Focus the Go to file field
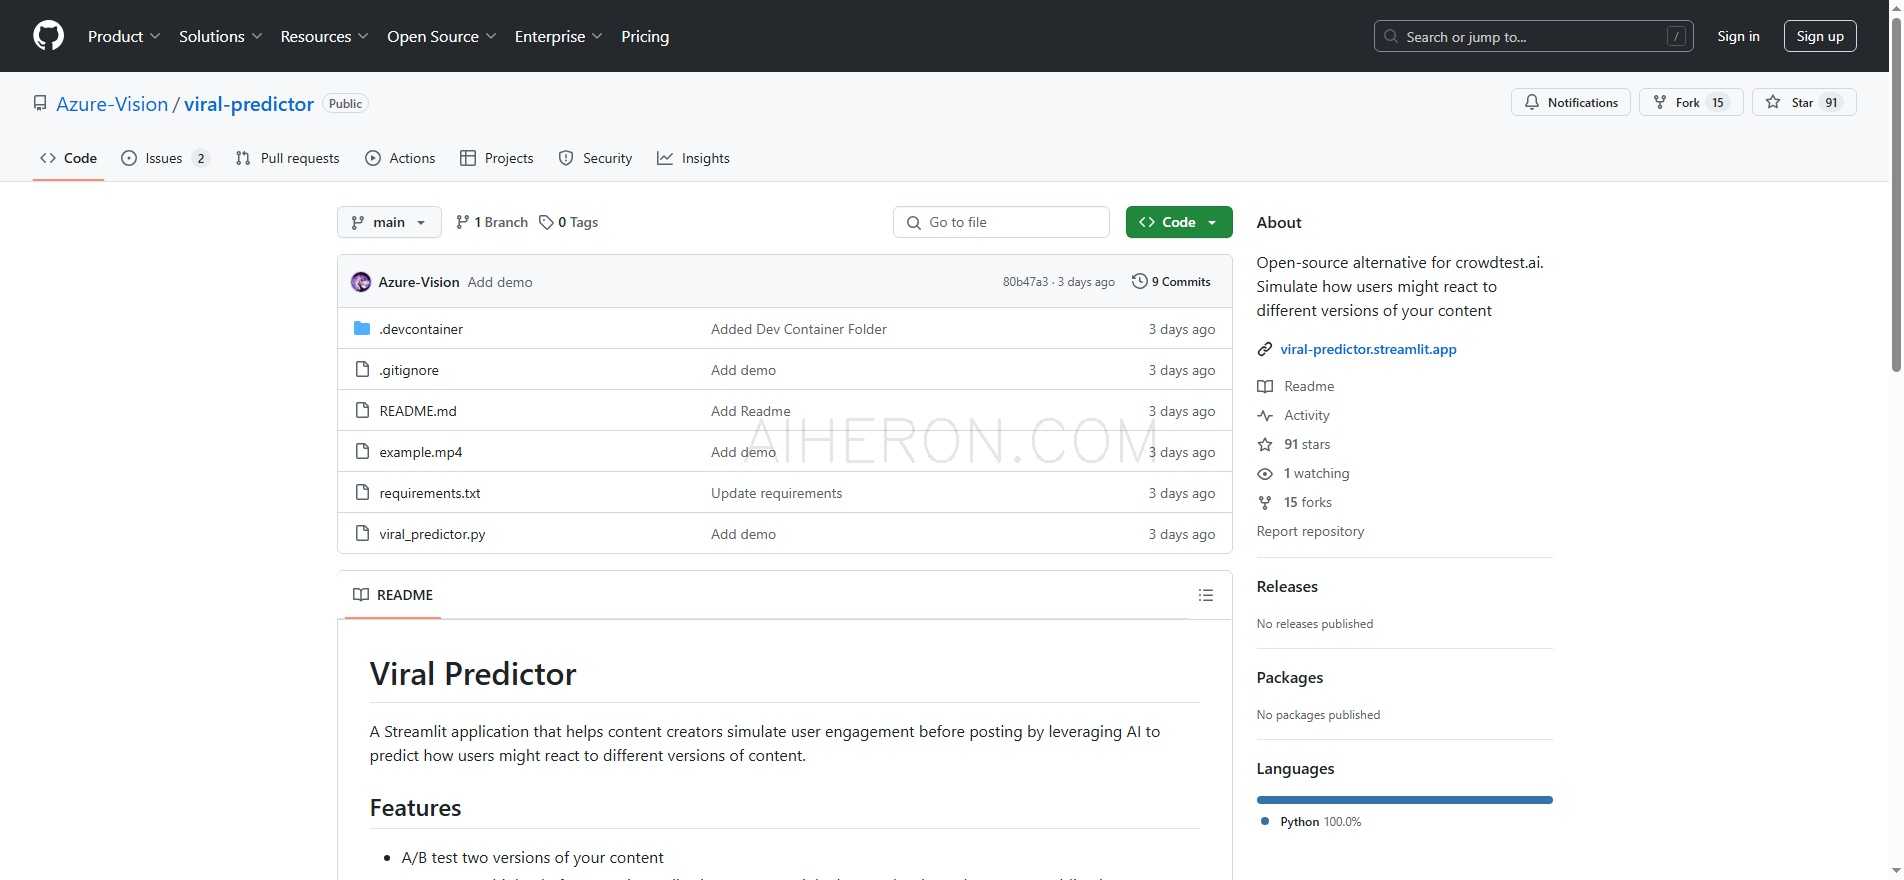 (x=1001, y=222)
